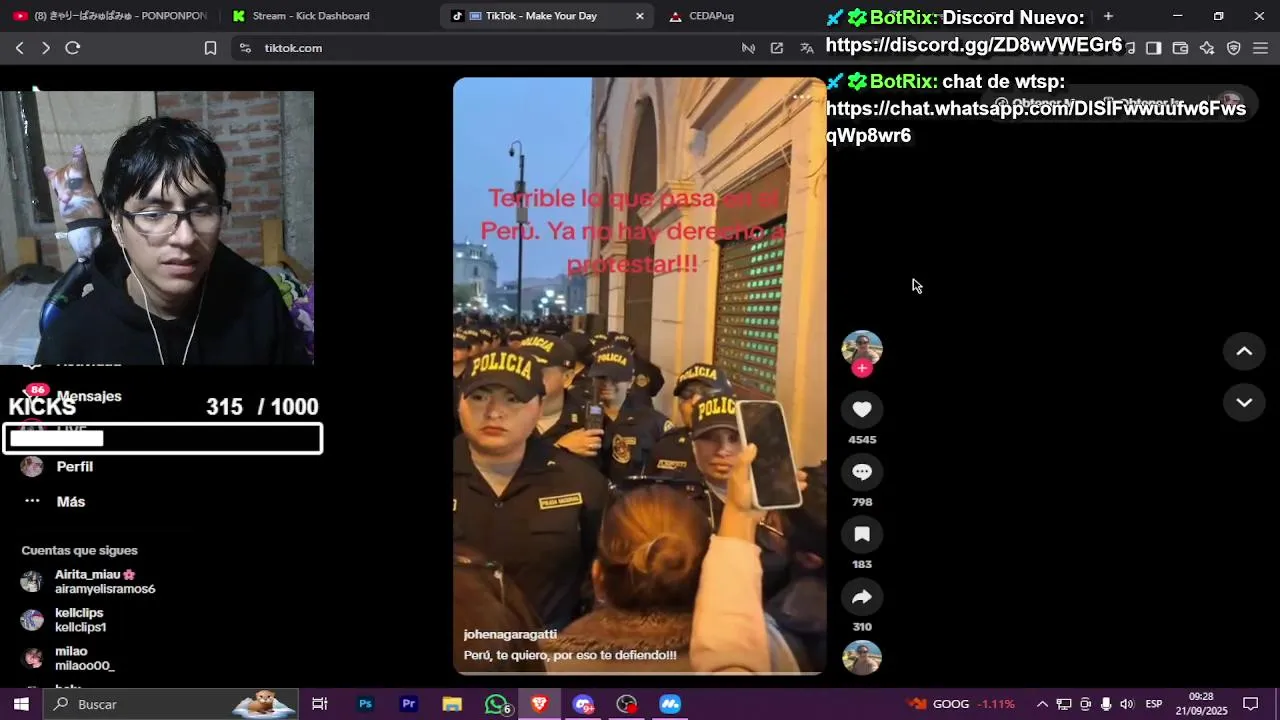Toggle the microphone tray icon
Screen dimensions: 1280x720
(x=1106, y=704)
